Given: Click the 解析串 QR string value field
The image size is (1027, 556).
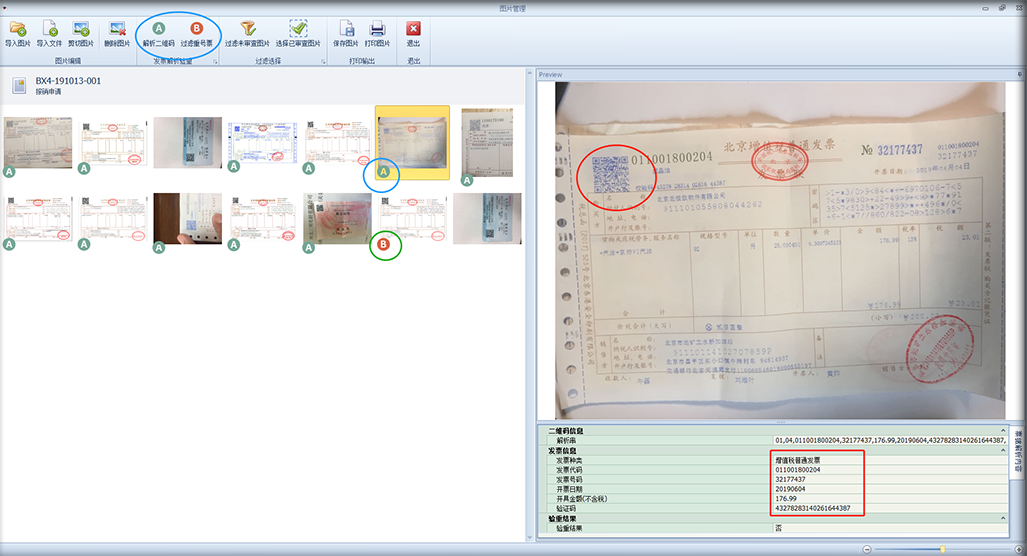Looking at the screenshot, I should 891,441.
